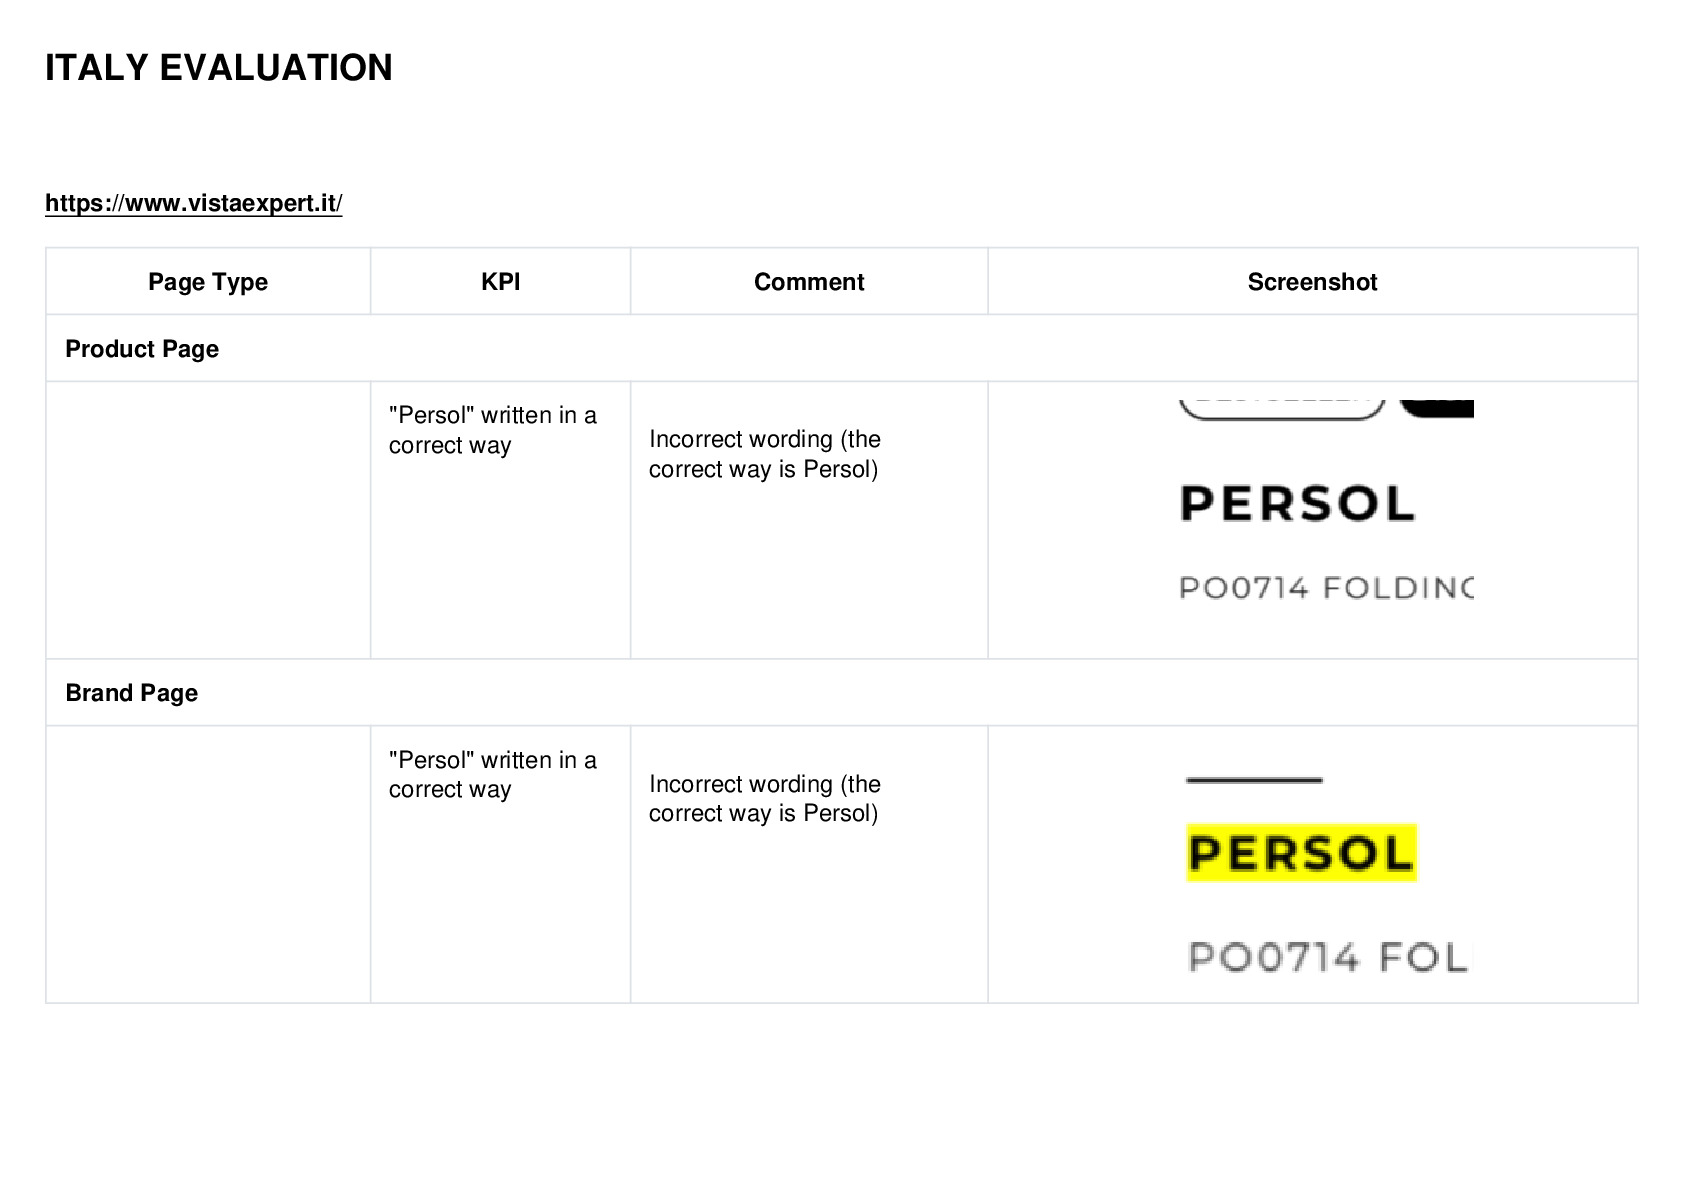Click the Product Page incorrect wording comment

pos(765,454)
